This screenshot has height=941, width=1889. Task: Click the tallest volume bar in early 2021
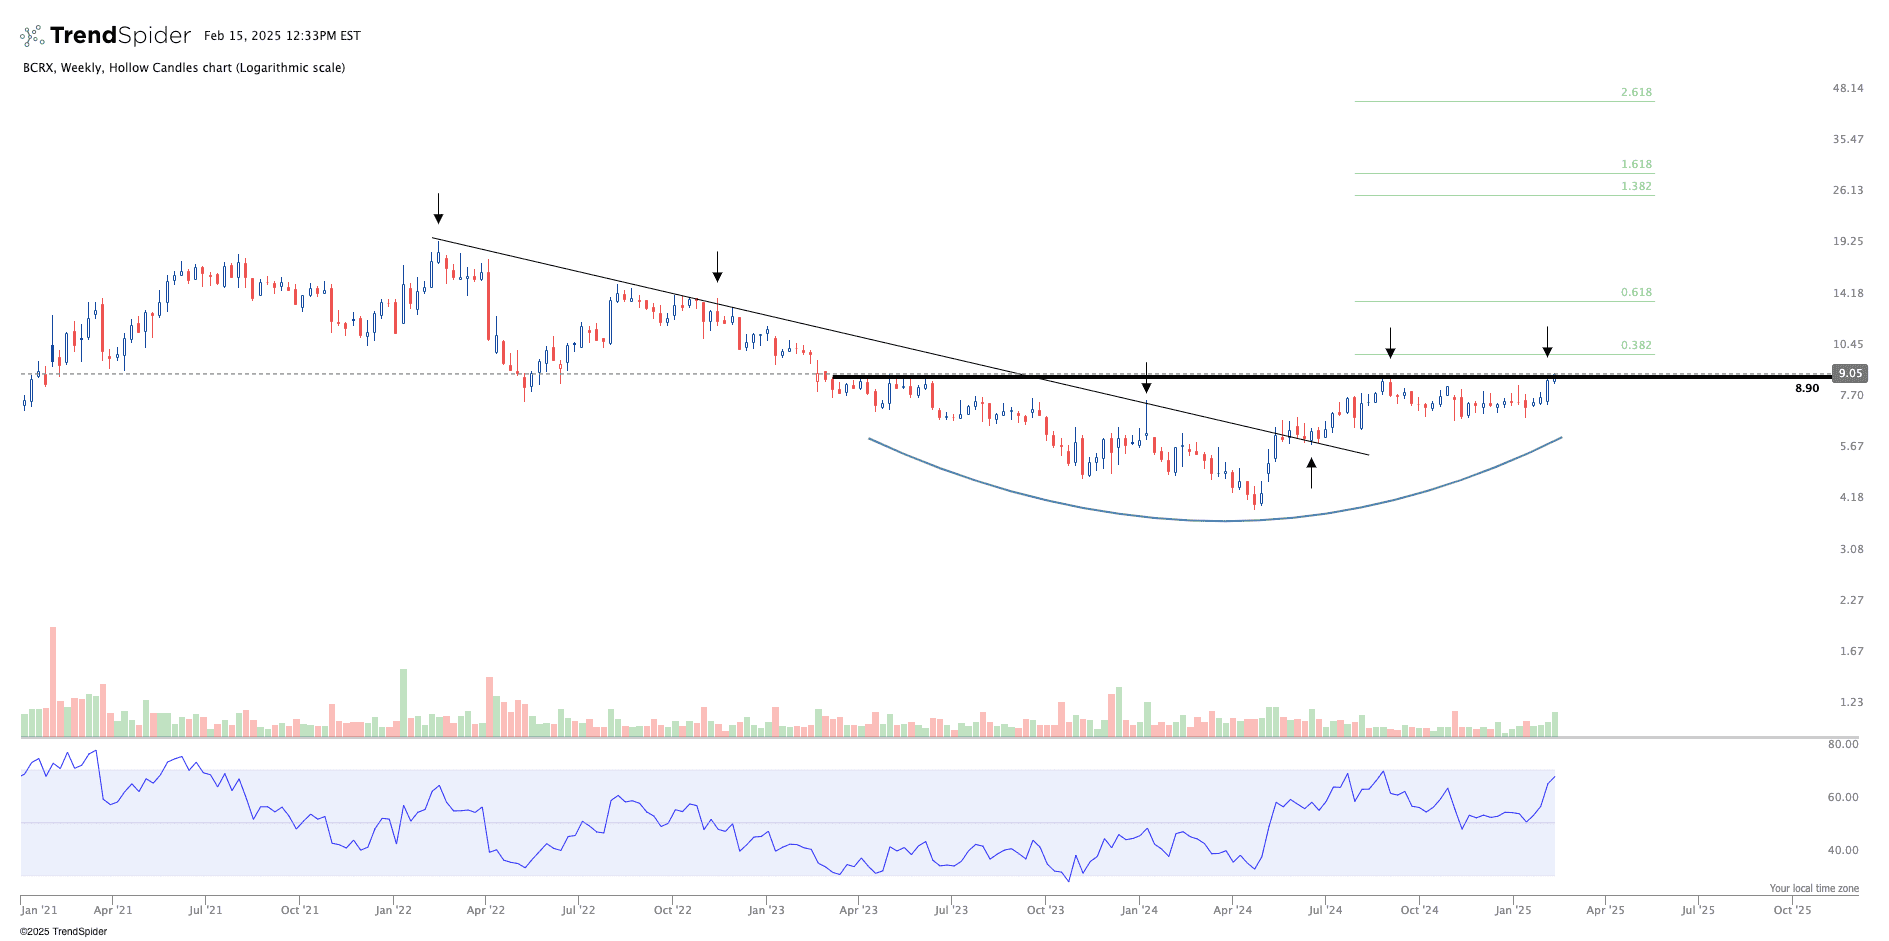click(x=53, y=681)
